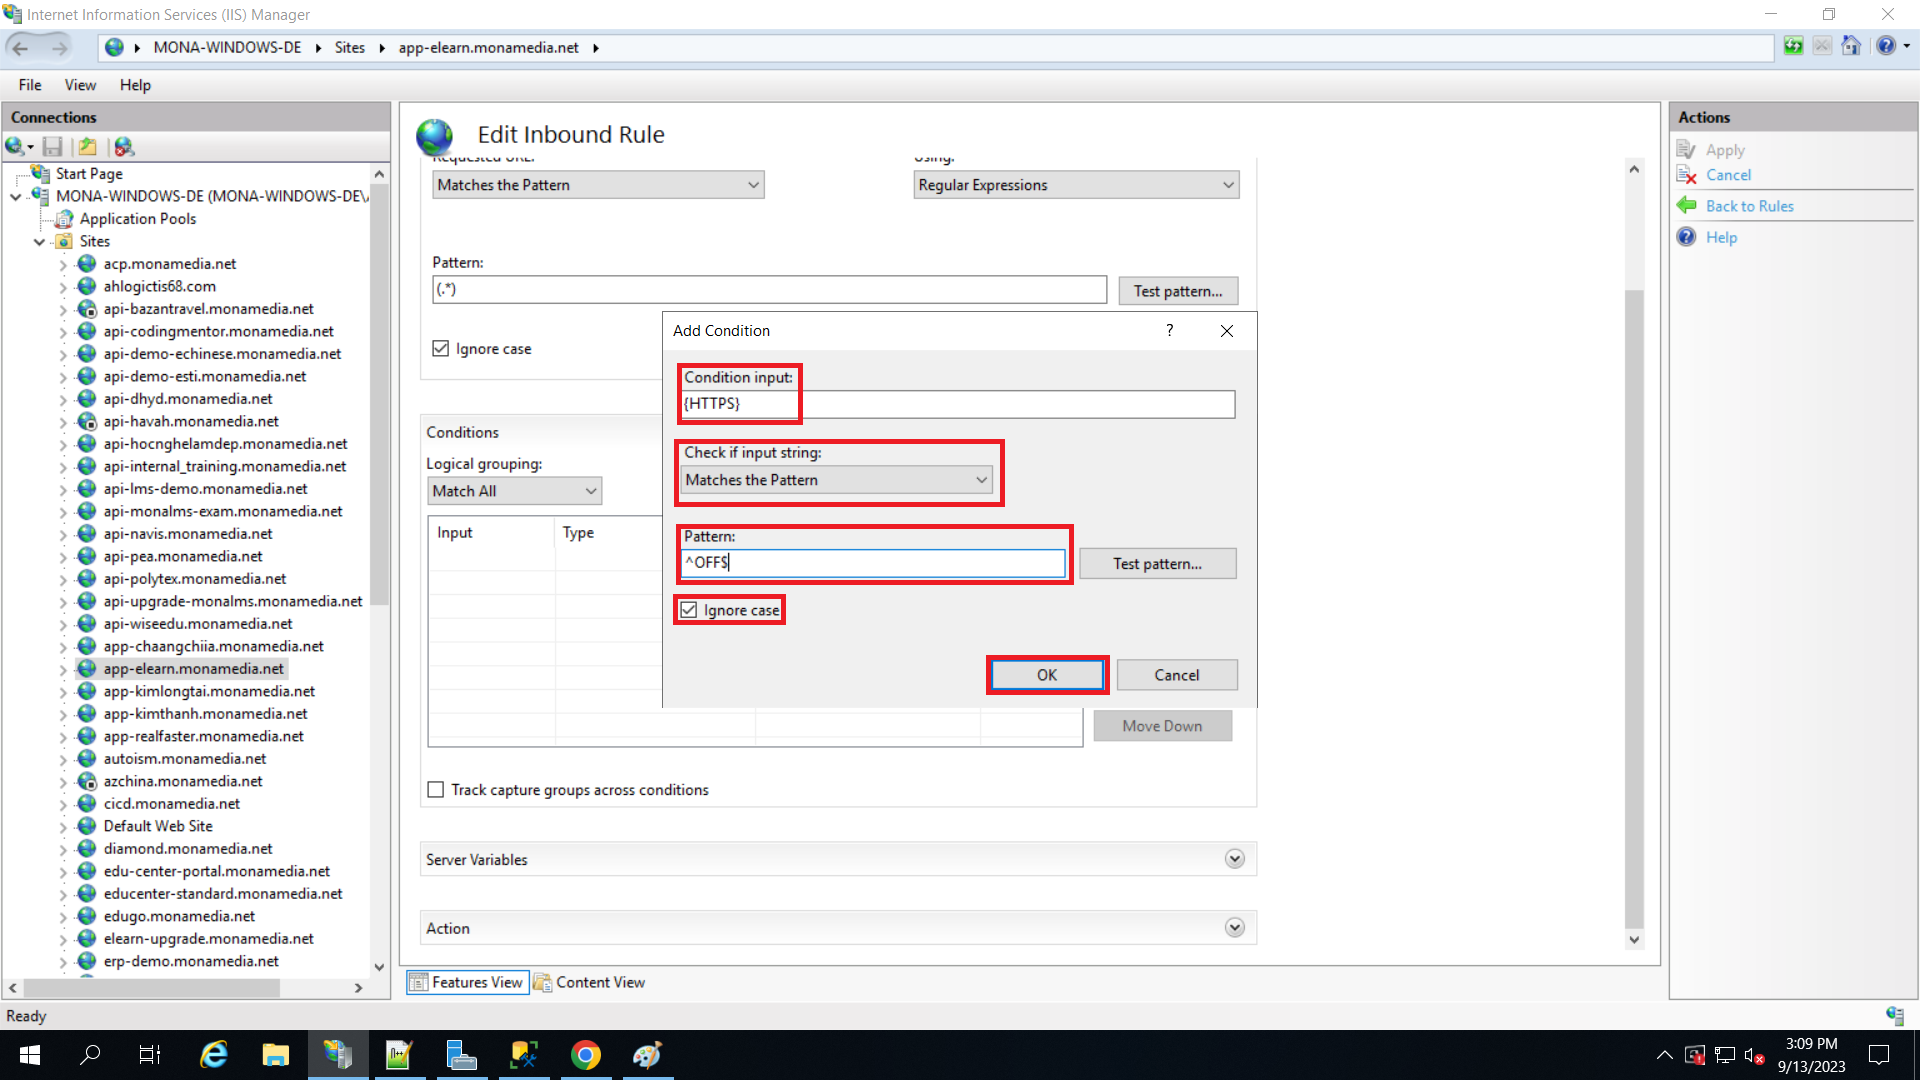Click the up folder icon in Connections toolbar
The width and height of the screenshot is (1920, 1080).
(x=88, y=147)
